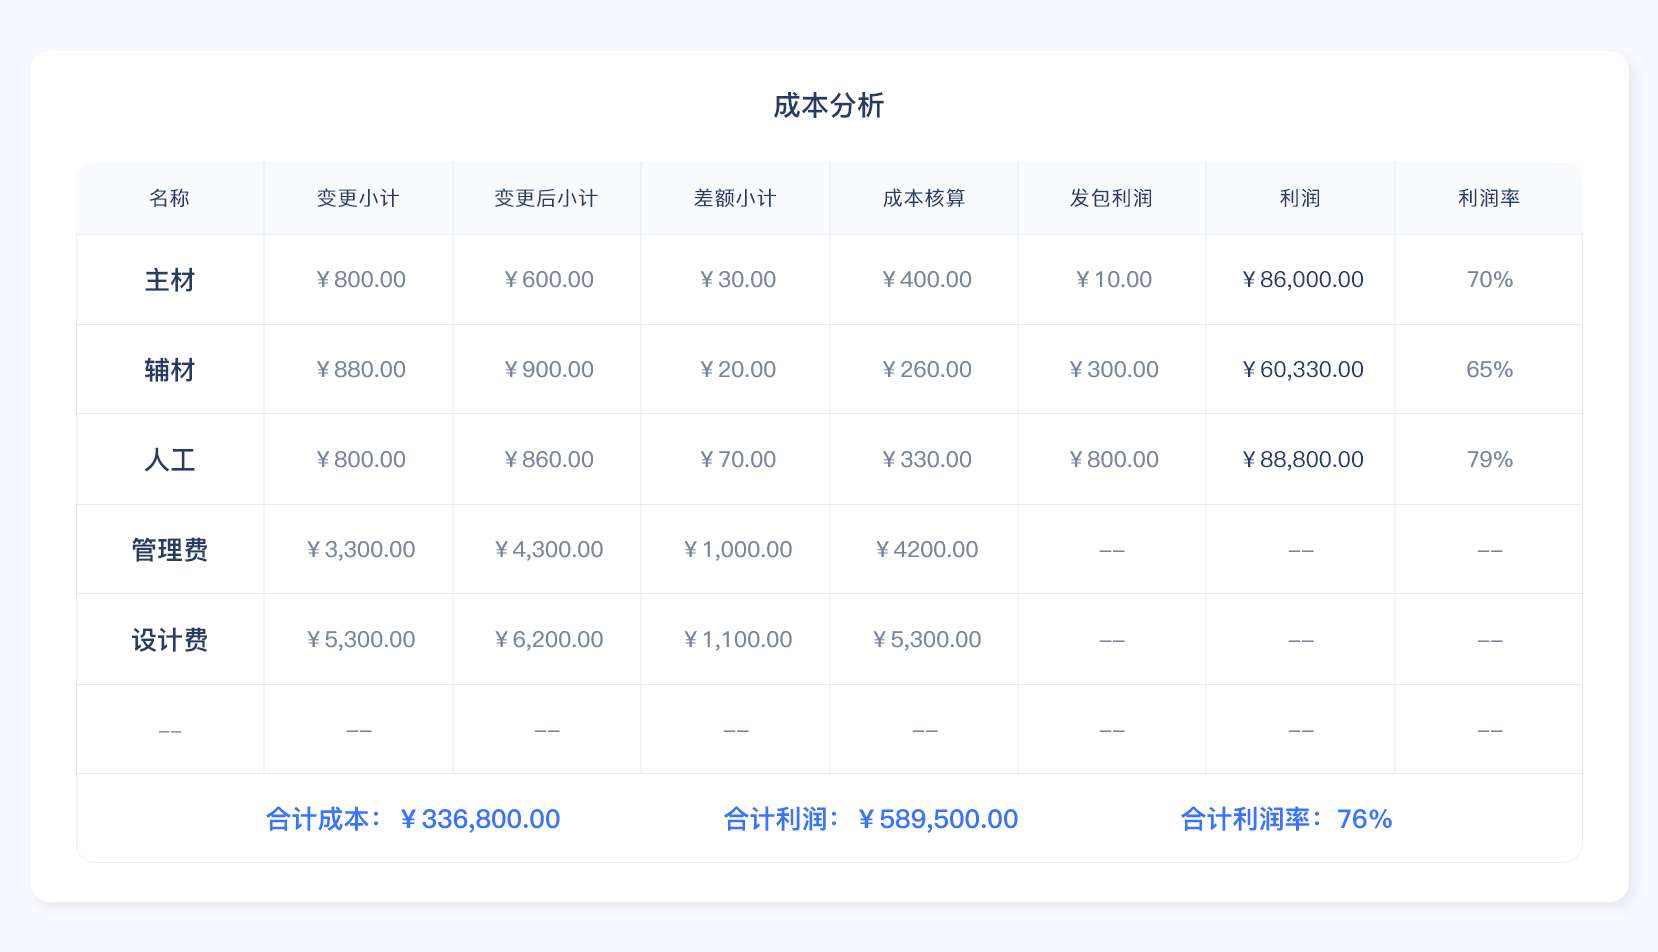Click the "70%" profit rate cell
Image resolution: width=1658 pixels, height=952 pixels.
coord(1490,280)
